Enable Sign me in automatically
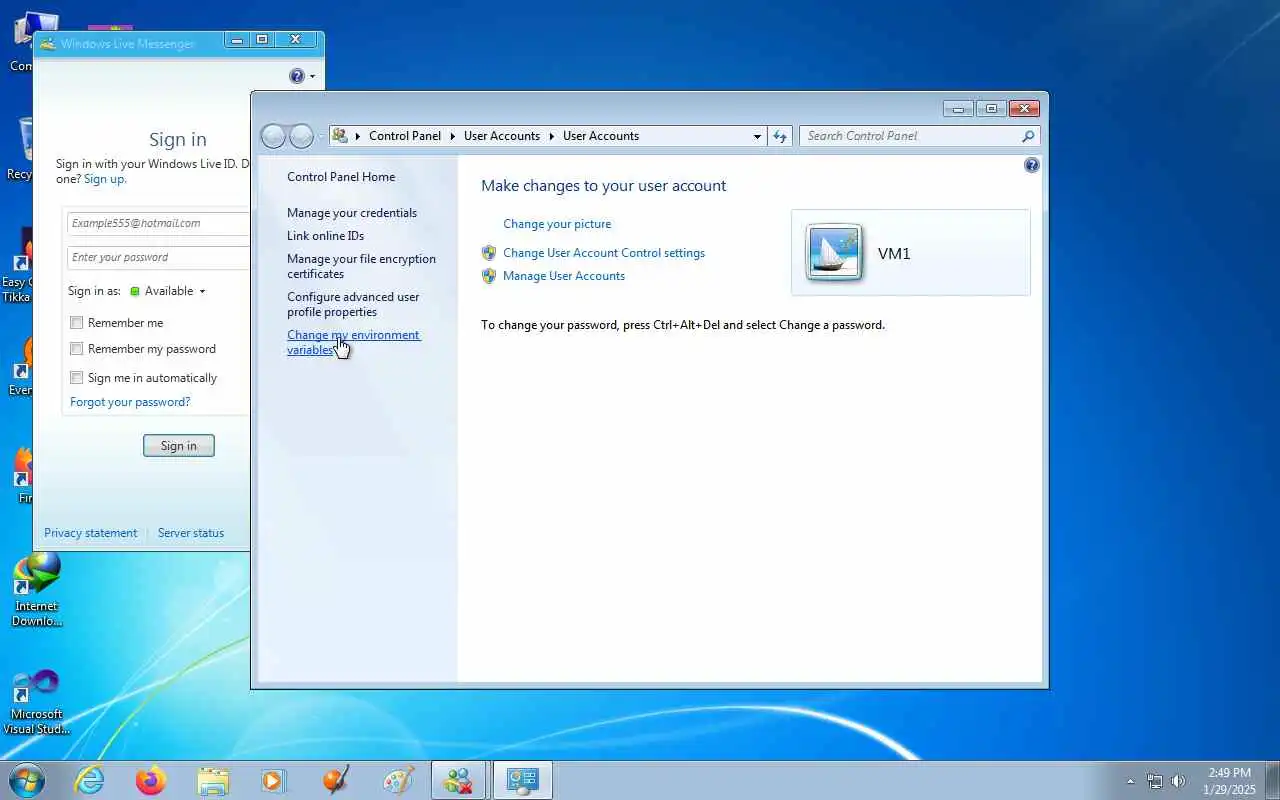The width and height of the screenshot is (1280, 800). coord(77,378)
